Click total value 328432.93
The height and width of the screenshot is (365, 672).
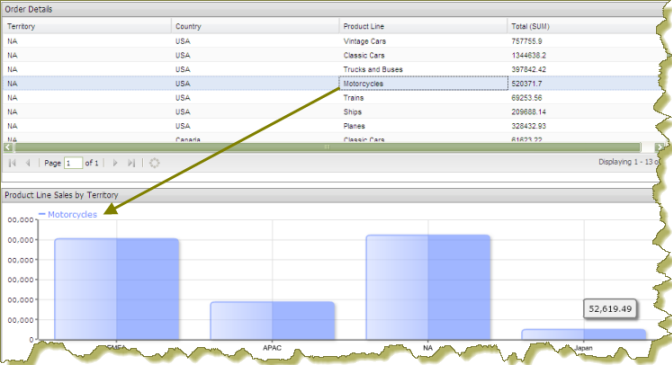(x=529, y=126)
